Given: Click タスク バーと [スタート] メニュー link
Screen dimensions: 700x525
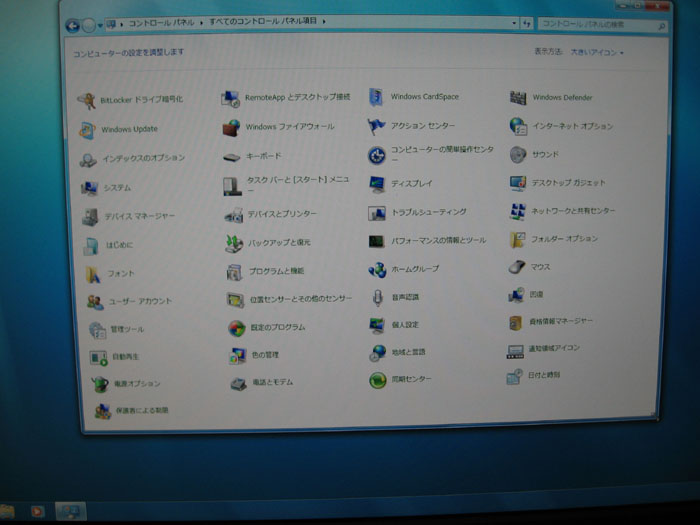Looking at the screenshot, I should point(298,184).
